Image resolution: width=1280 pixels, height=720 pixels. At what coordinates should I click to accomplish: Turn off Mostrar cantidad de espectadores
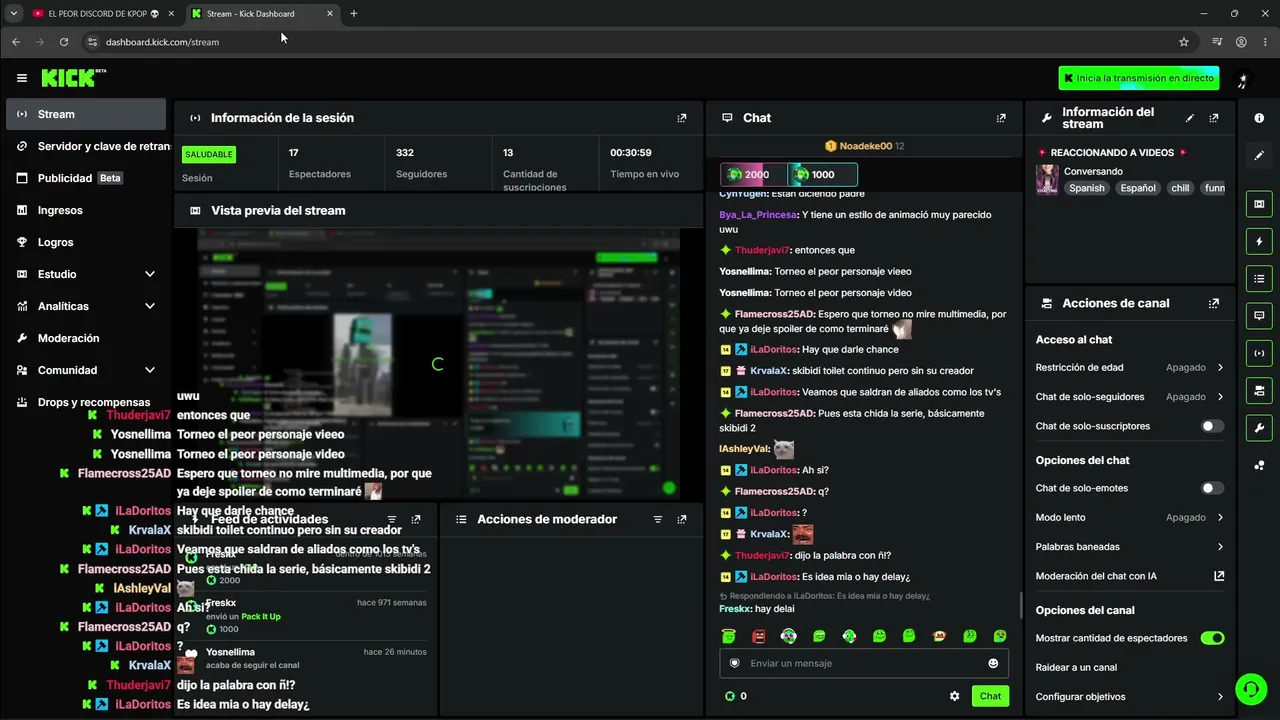coord(1212,638)
